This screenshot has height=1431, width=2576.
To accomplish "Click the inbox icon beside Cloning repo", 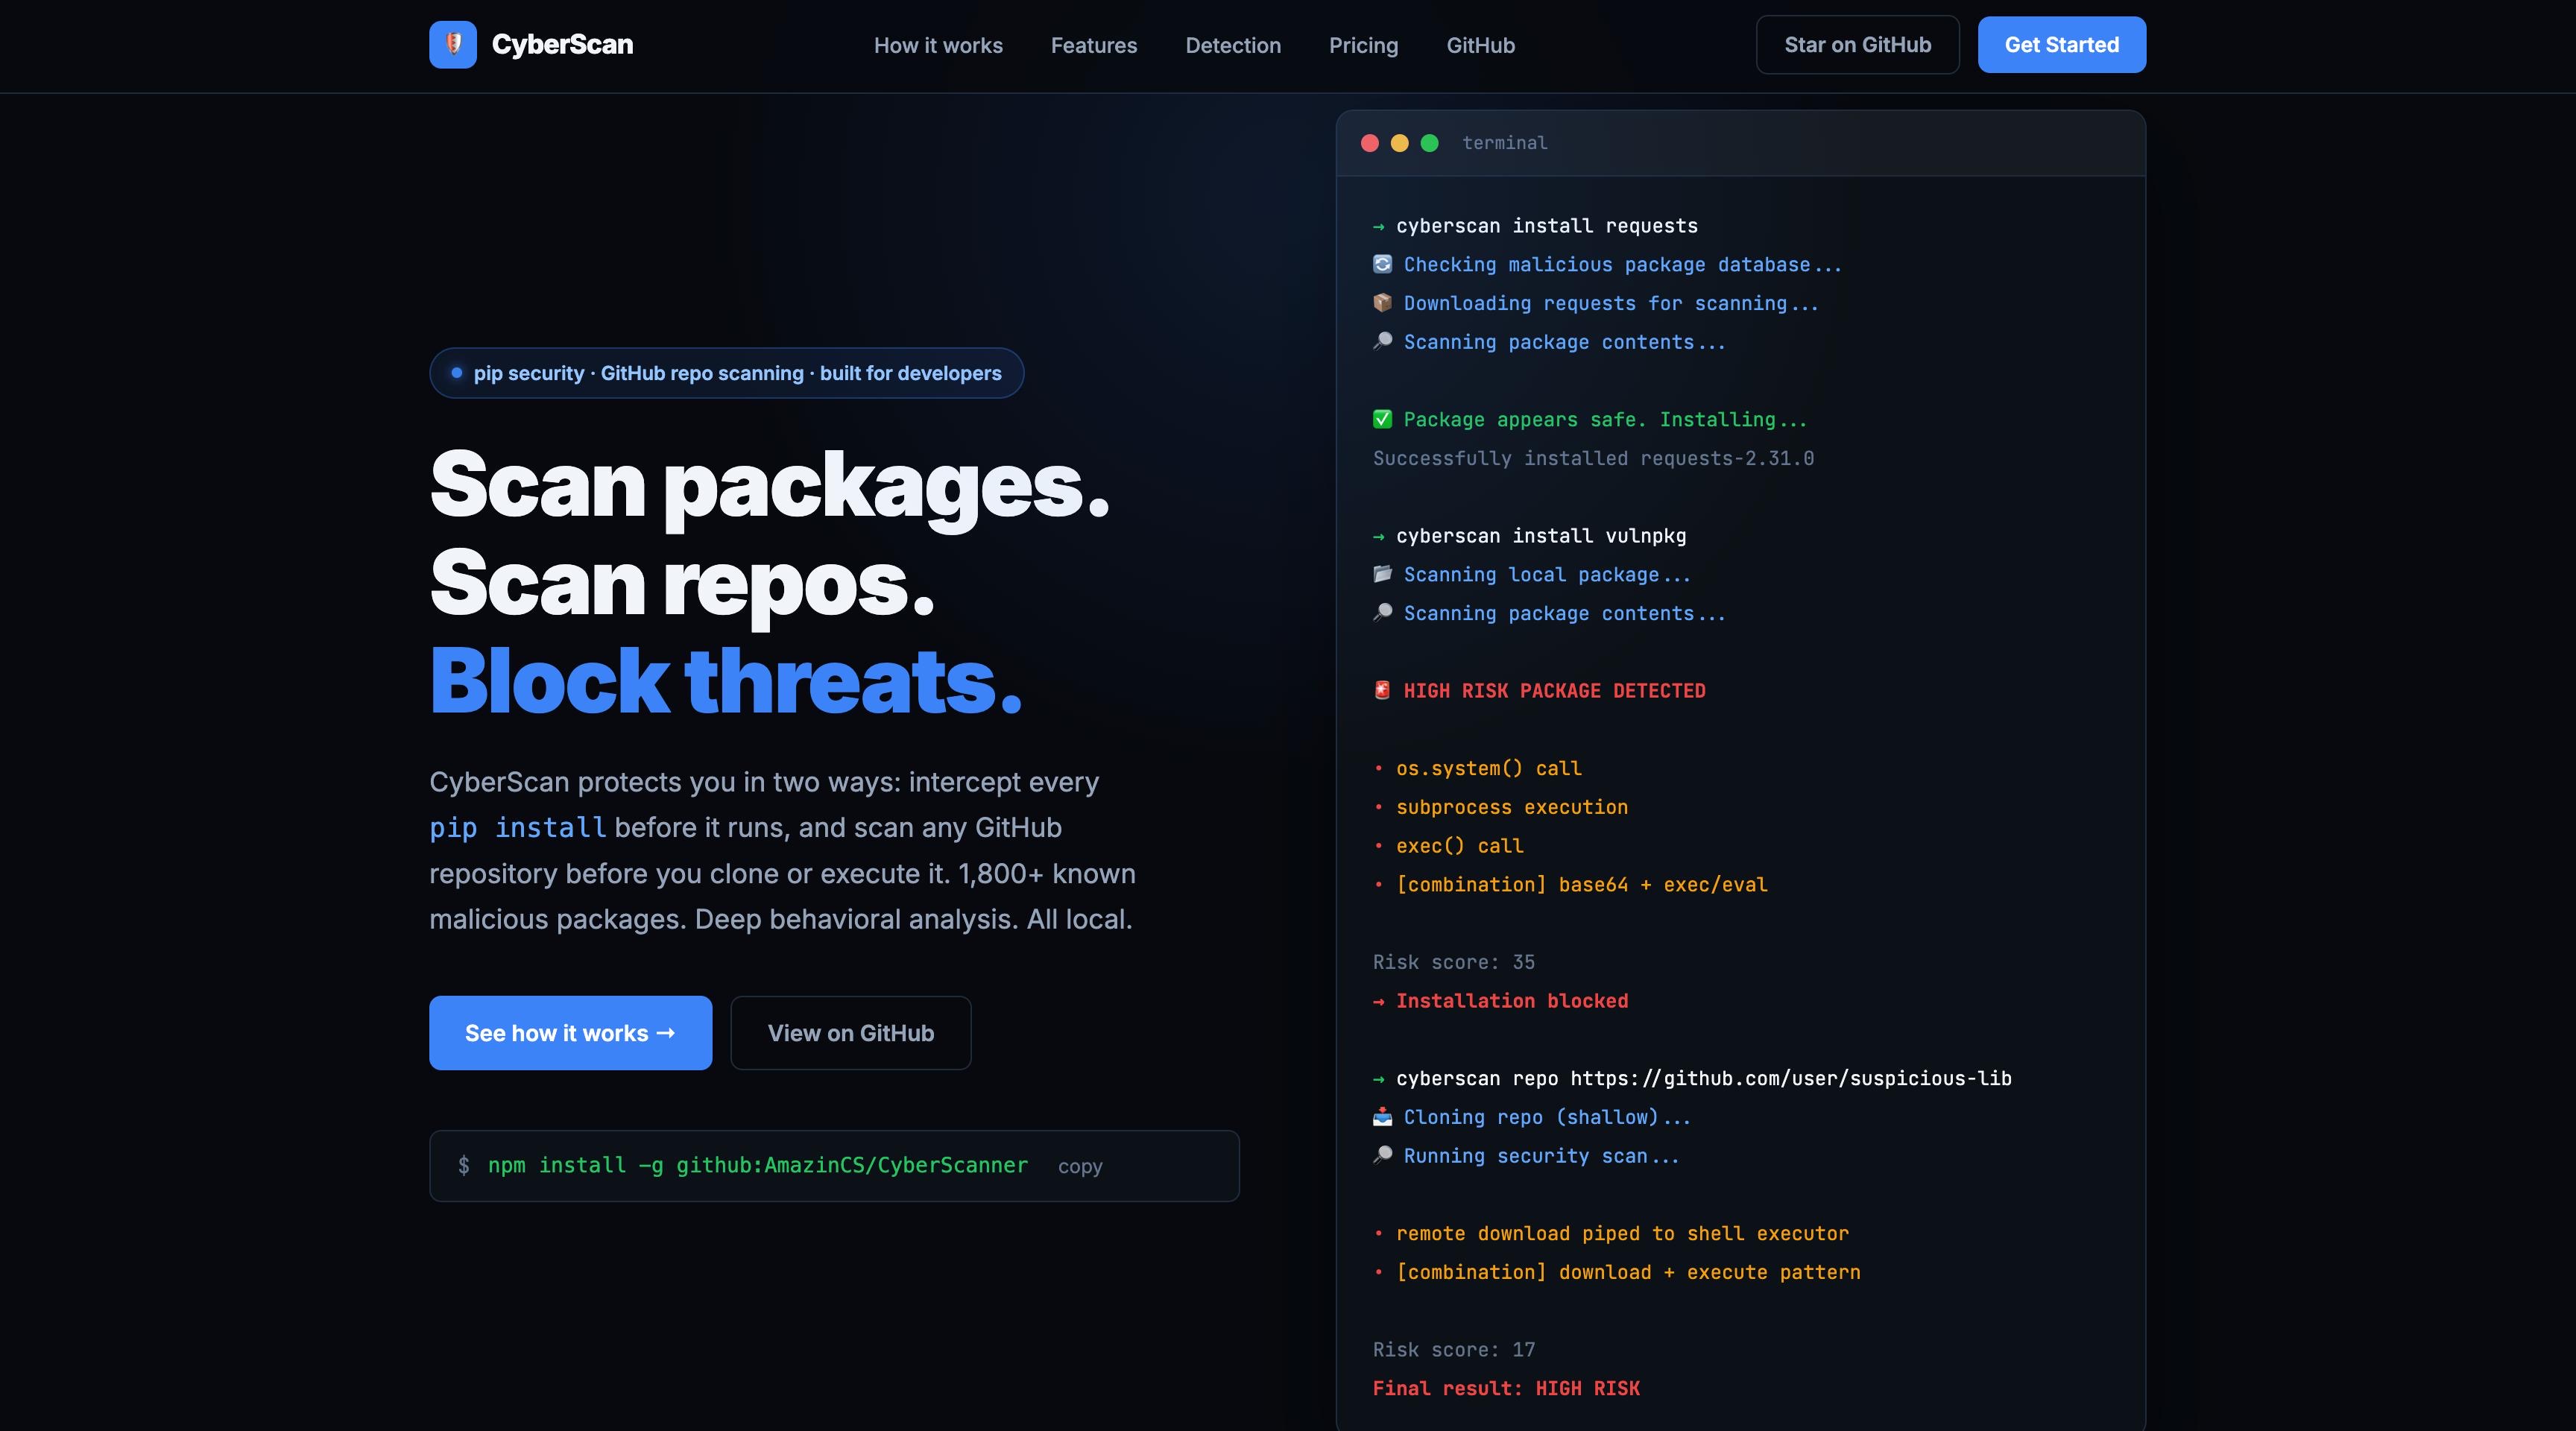I will tap(1382, 1116).
